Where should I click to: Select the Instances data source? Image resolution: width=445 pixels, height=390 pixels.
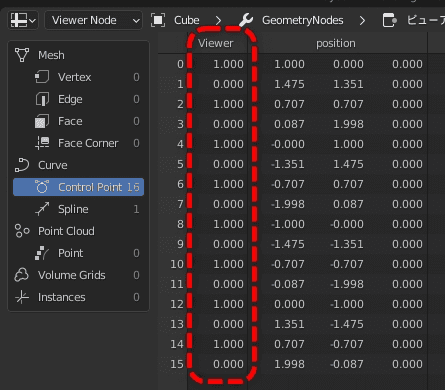tap(78, 297)
